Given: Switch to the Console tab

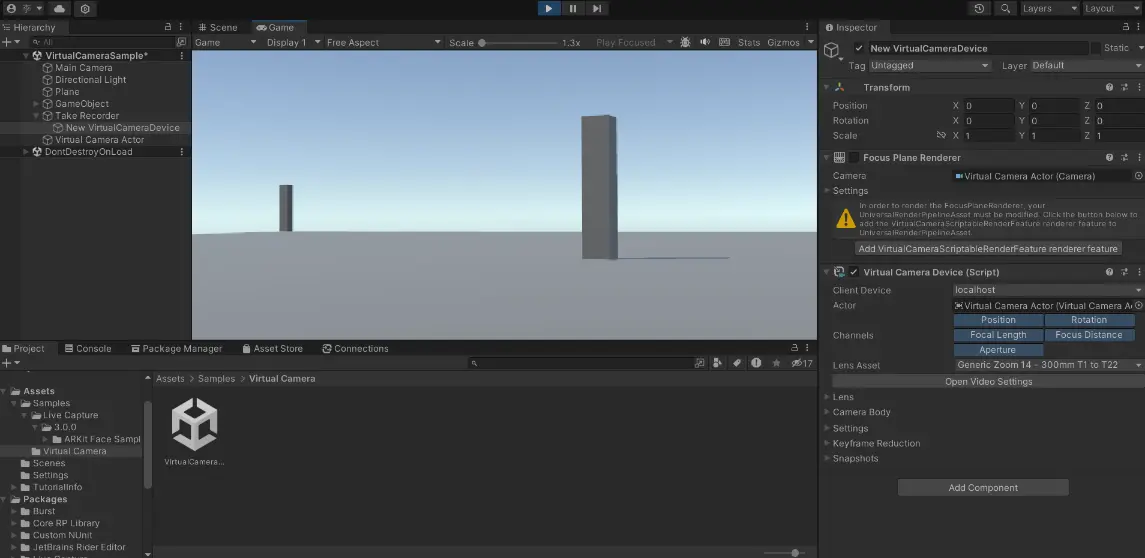Looking at the screenshot, I should pyautogui.click(x=88, y=348).
